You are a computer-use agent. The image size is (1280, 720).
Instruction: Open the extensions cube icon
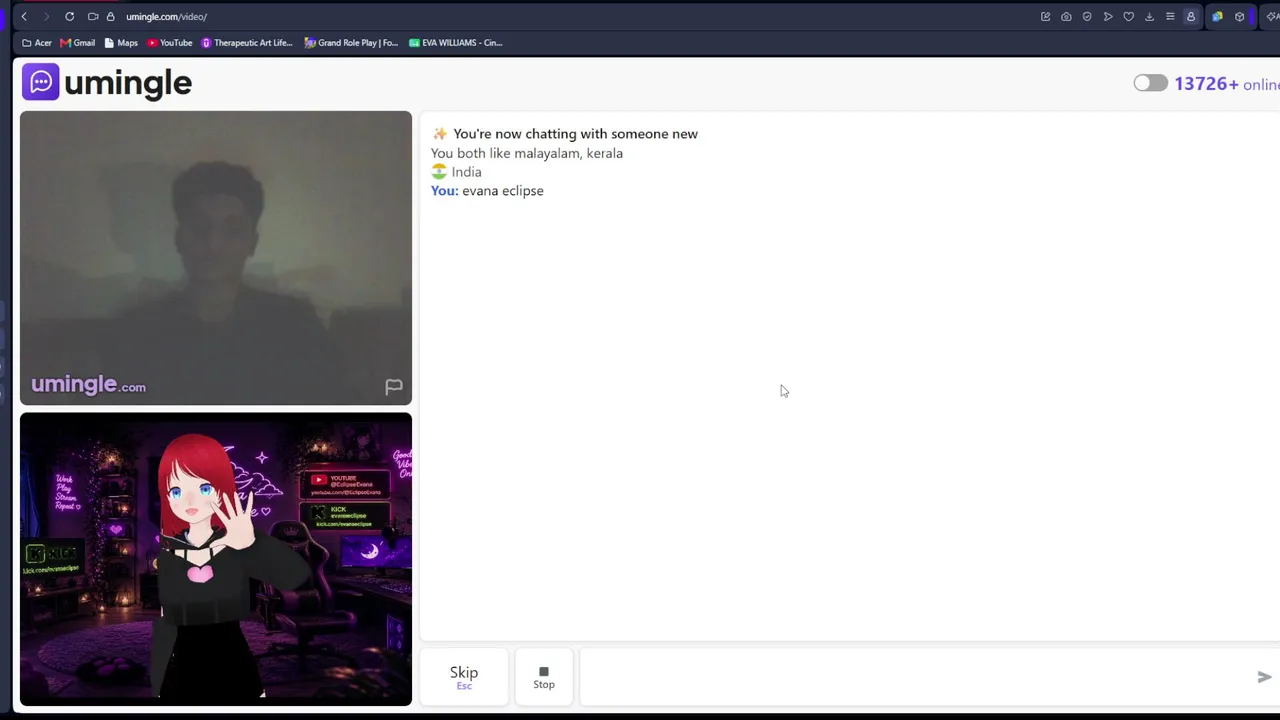point(1240,16)
